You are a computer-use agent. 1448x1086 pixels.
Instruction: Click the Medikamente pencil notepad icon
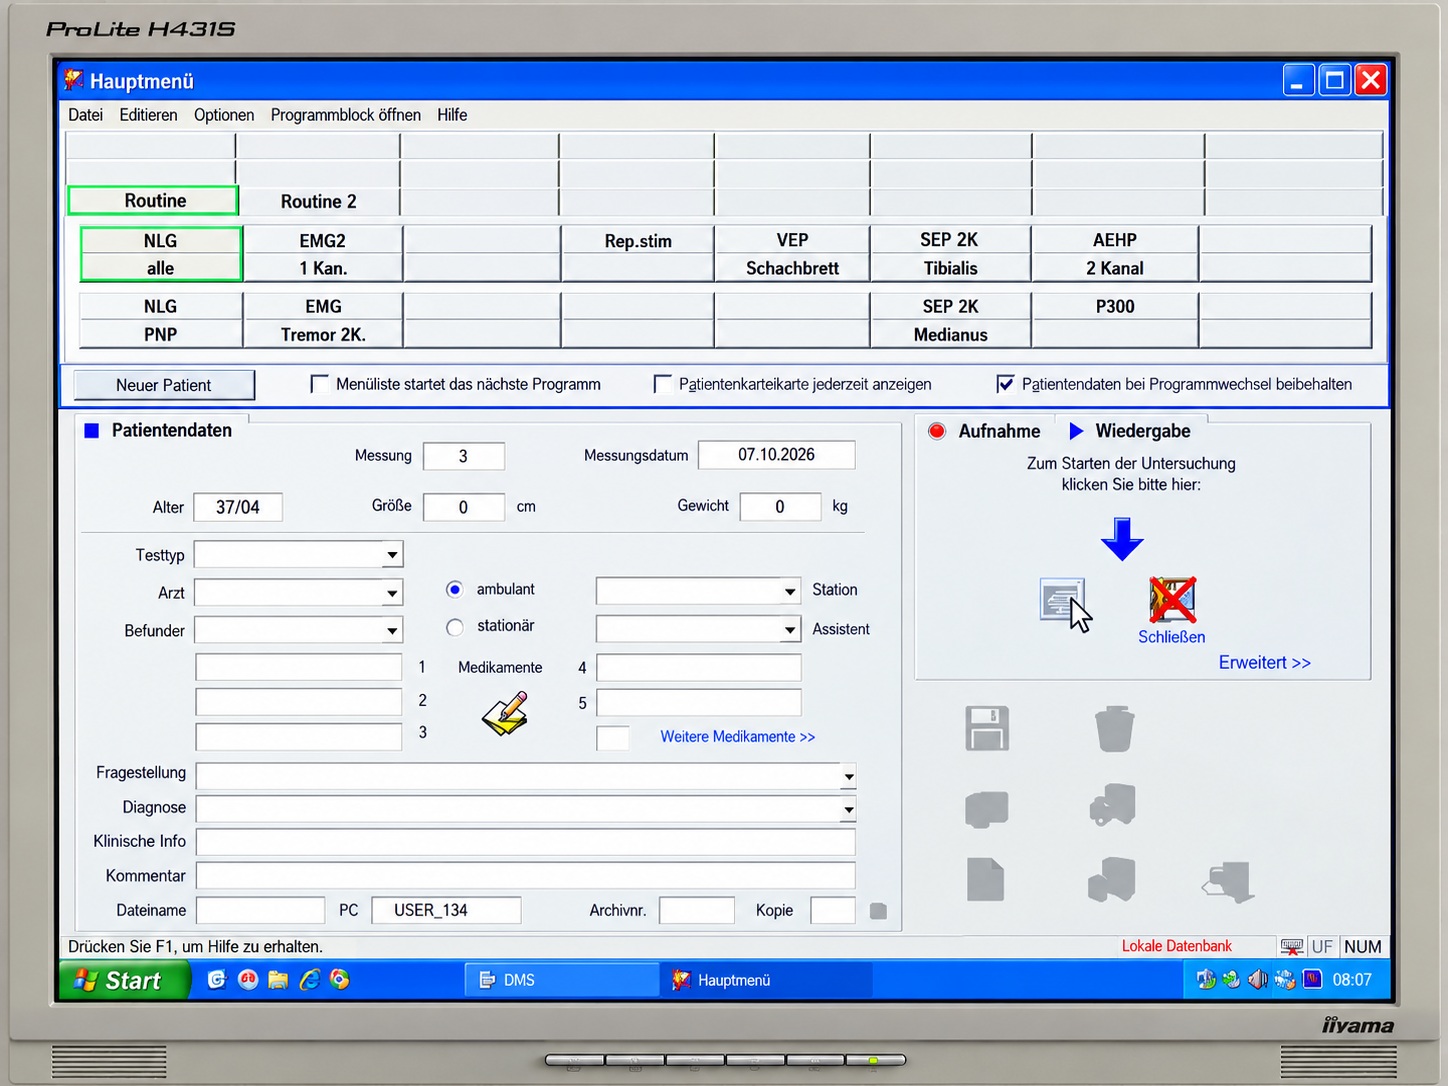[506, 713]
